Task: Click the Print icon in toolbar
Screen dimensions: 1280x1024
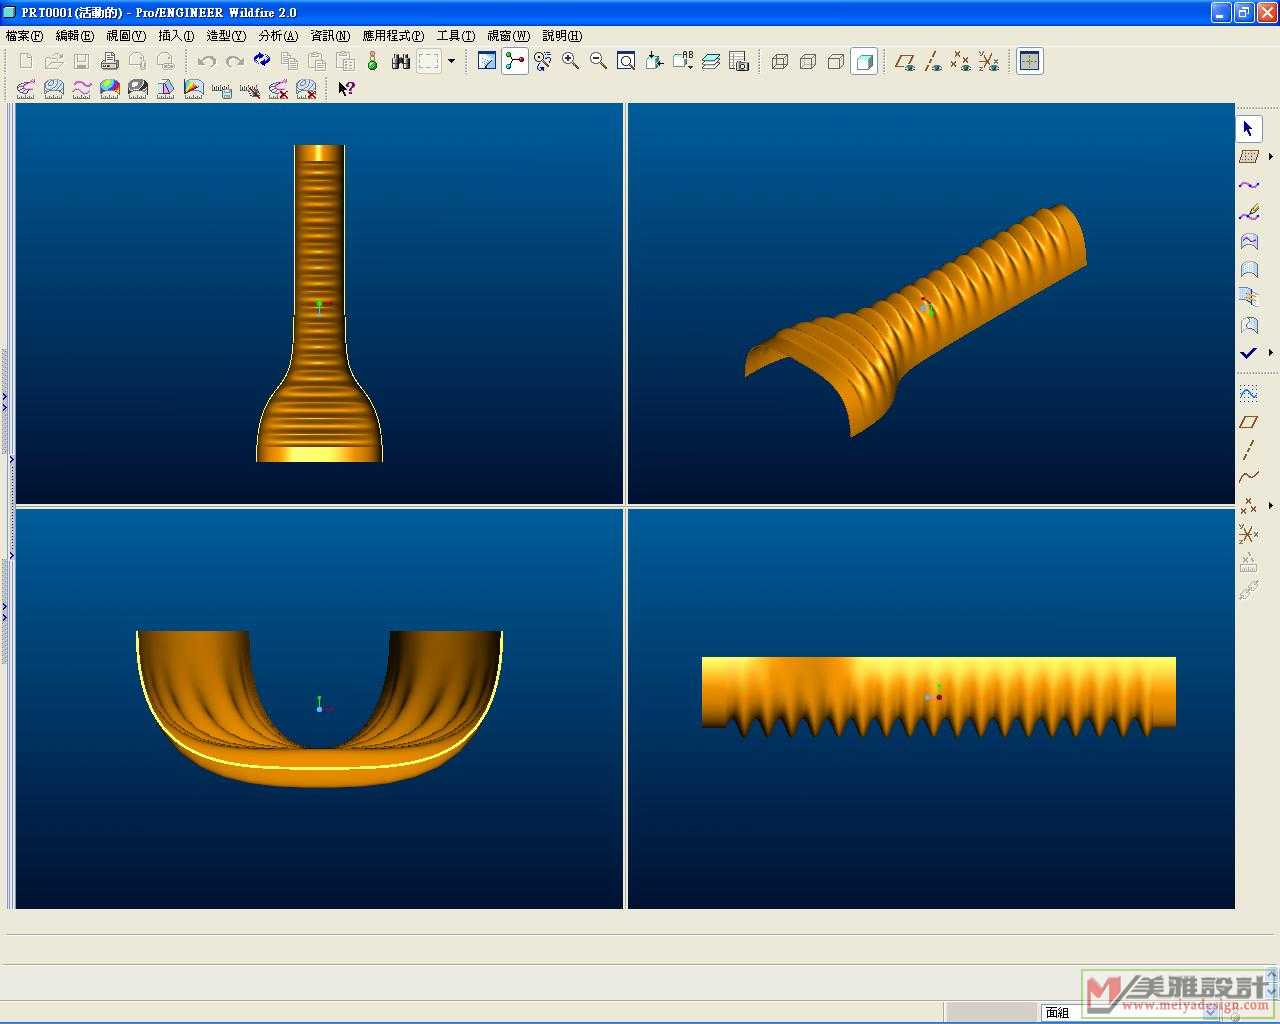Action: click(110, 61)
